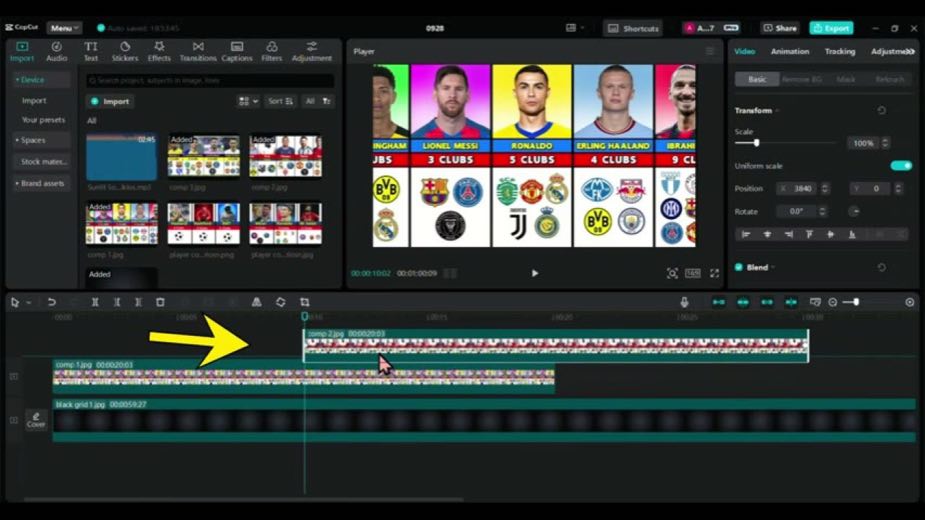This screenshot has width=925, height=520.
Task: Click the Split clip tool
Action: tap(95, 302)
